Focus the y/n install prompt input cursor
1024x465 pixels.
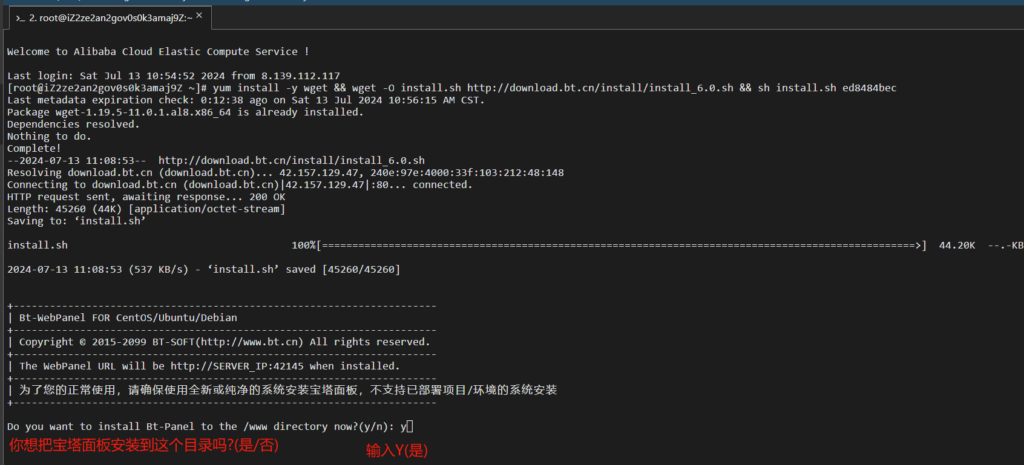[410, 427]
